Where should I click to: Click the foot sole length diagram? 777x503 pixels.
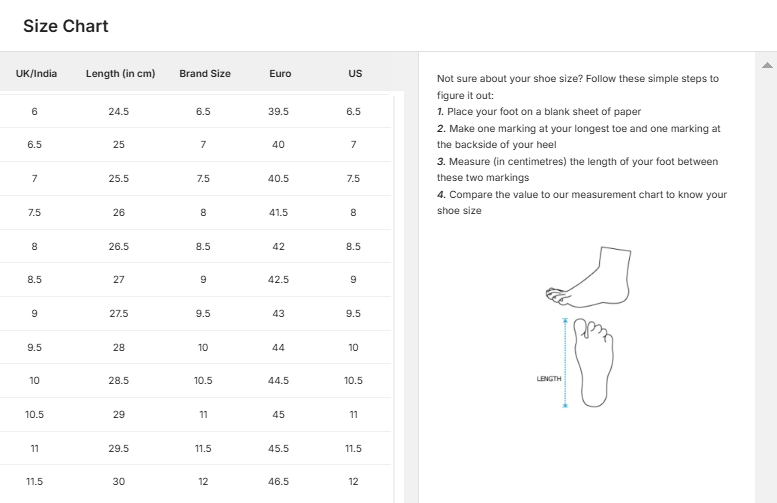point(594,364)
